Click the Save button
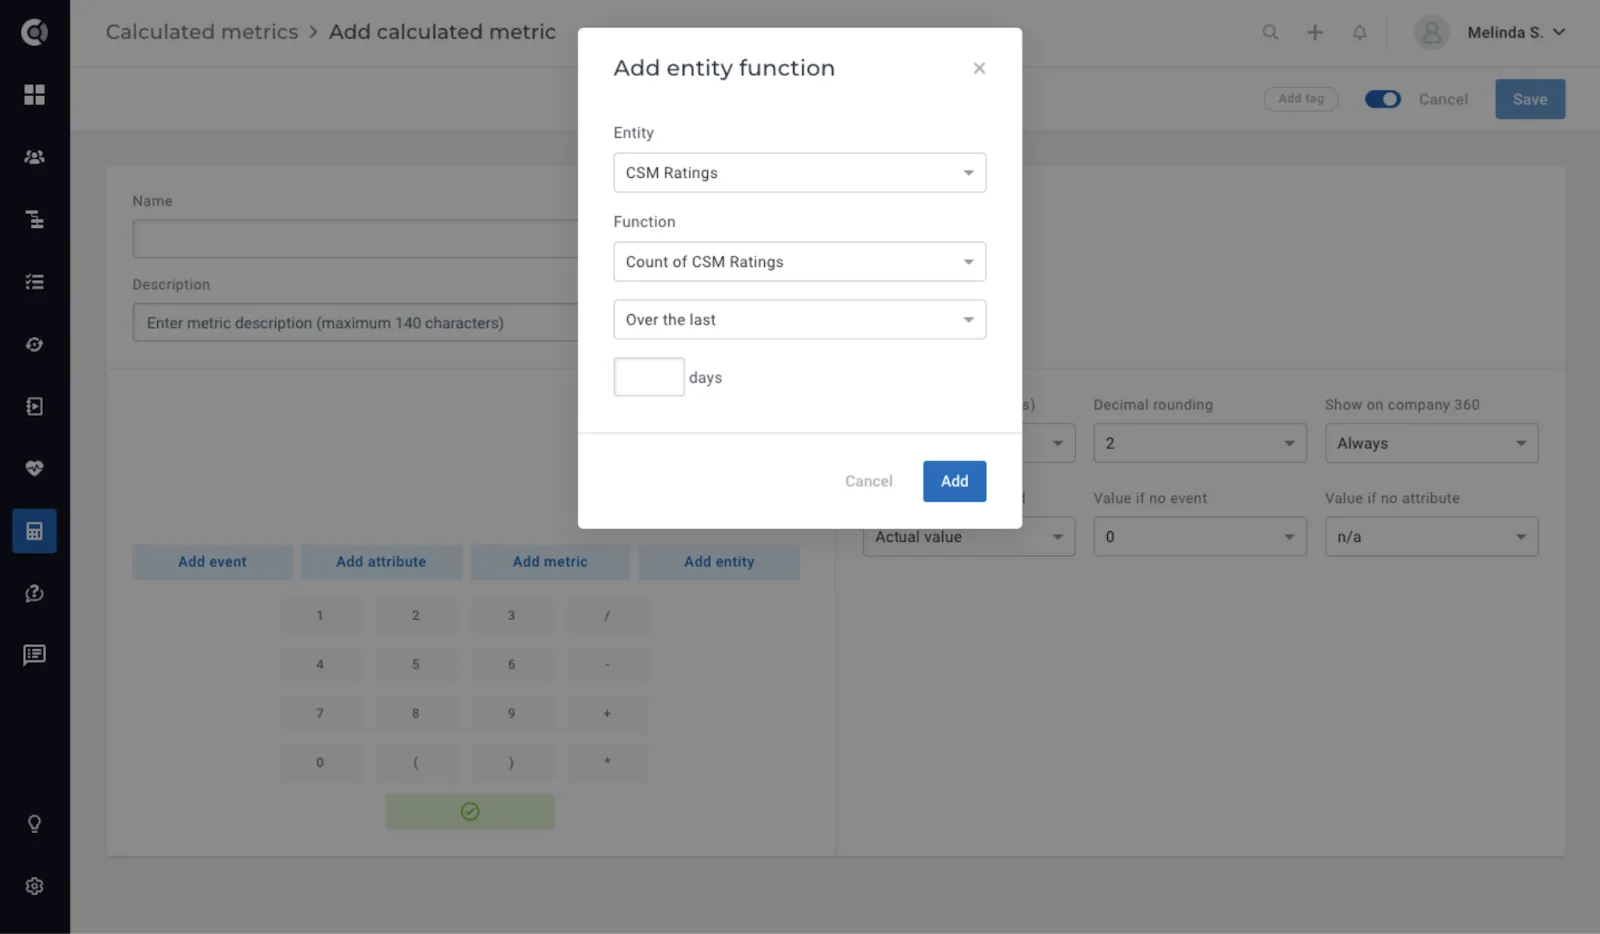 click(x=1530, y=99)
